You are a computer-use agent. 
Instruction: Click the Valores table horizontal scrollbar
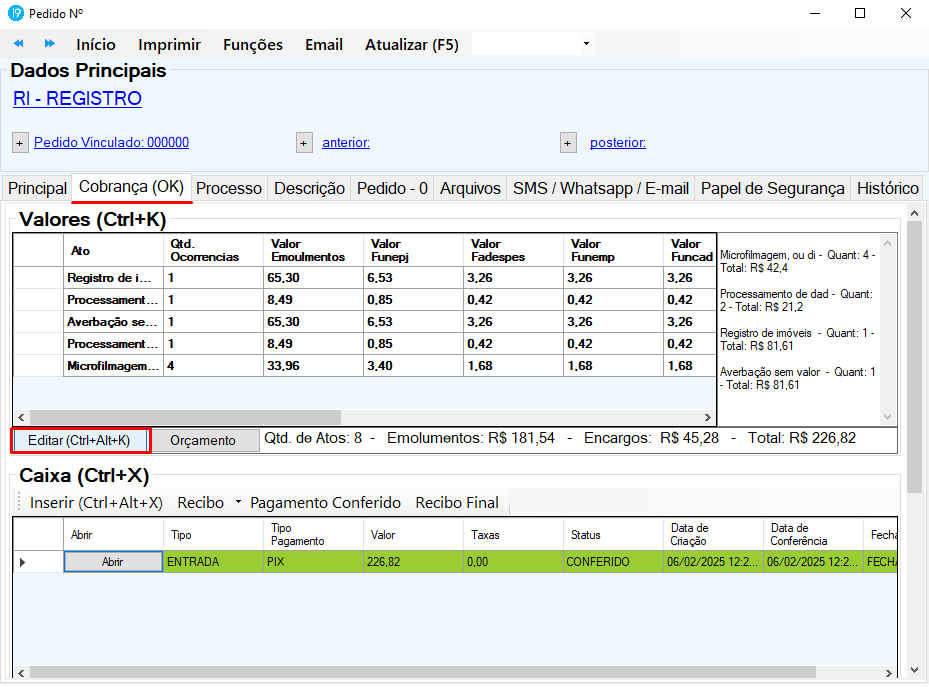(x=185, y=417)
